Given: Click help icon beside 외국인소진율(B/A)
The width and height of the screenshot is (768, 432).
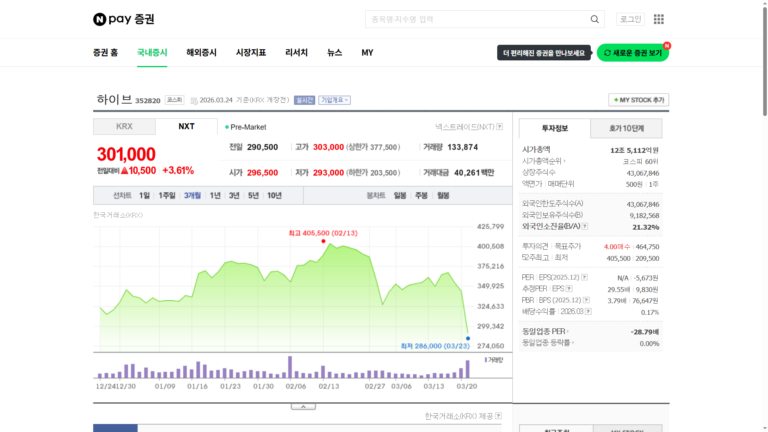Looking at the screenshot, I should [585, 226].
